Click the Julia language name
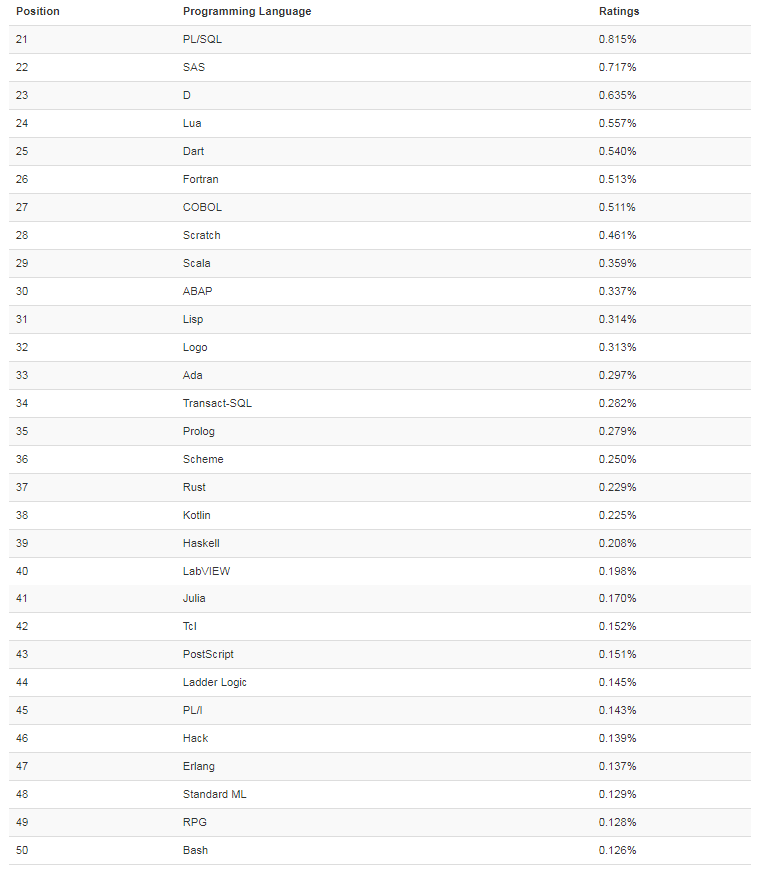 (194, 598)
